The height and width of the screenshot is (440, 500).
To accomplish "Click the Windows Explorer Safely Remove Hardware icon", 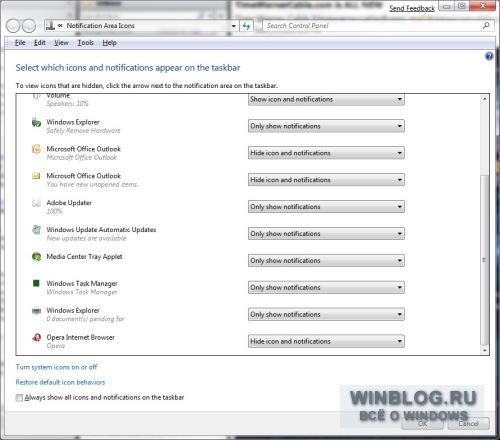I will click(x=36, y=122).
